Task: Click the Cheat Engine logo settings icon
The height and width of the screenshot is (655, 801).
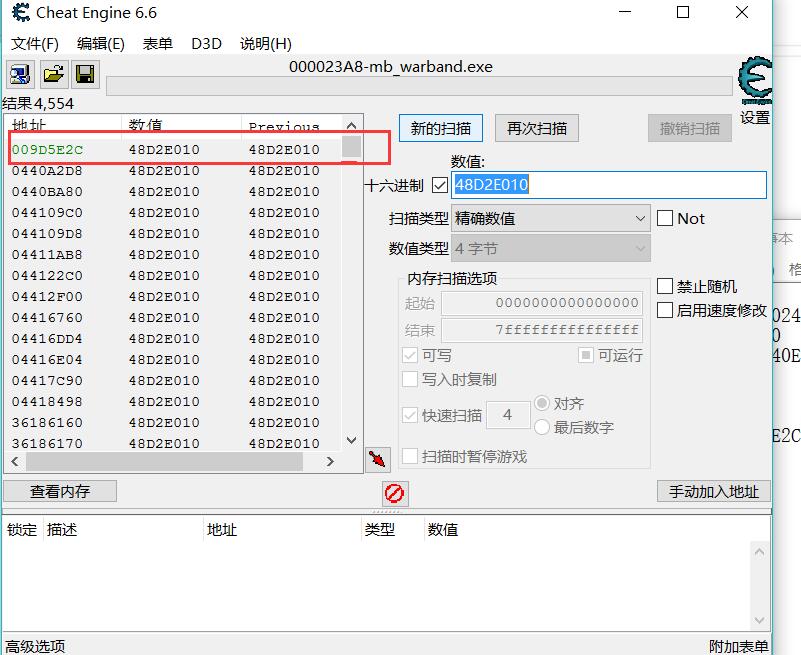Action: coord(755,81)
